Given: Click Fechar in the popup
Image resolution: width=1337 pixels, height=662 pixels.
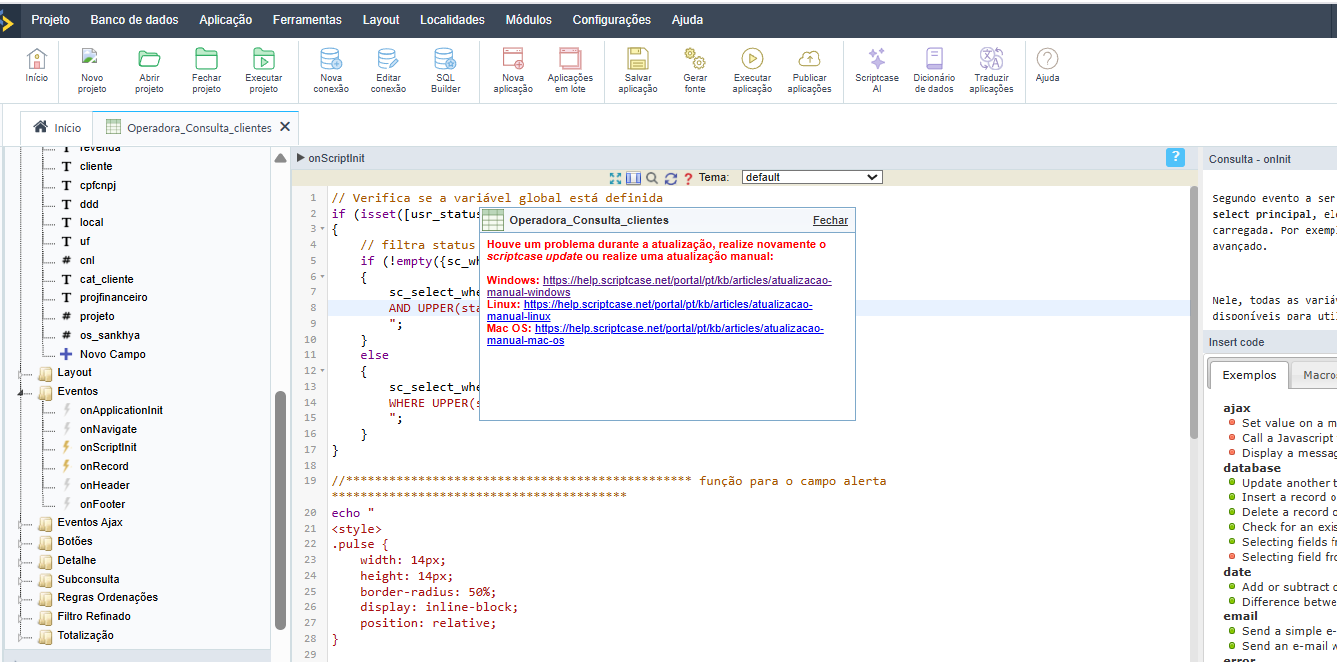Looking at the screenshot, I should [x=830, y=220].
